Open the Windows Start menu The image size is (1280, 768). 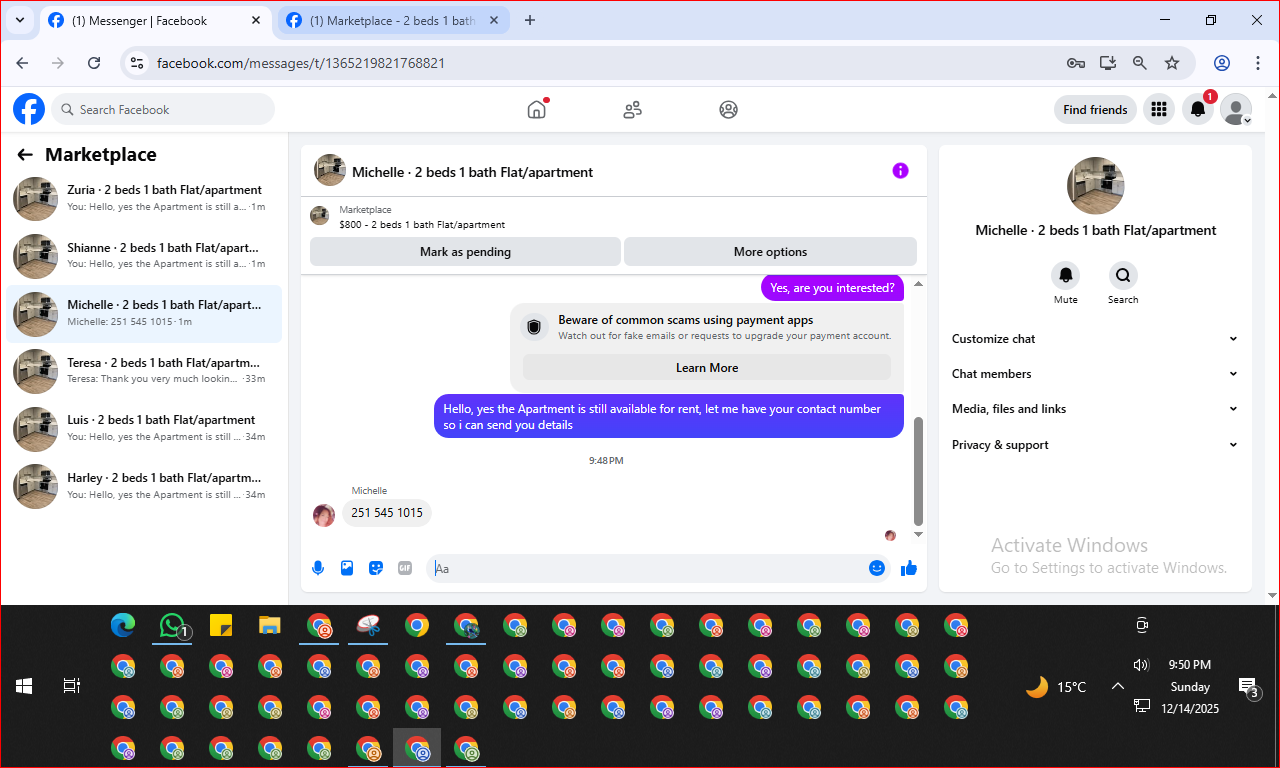(x=24, y=686)
